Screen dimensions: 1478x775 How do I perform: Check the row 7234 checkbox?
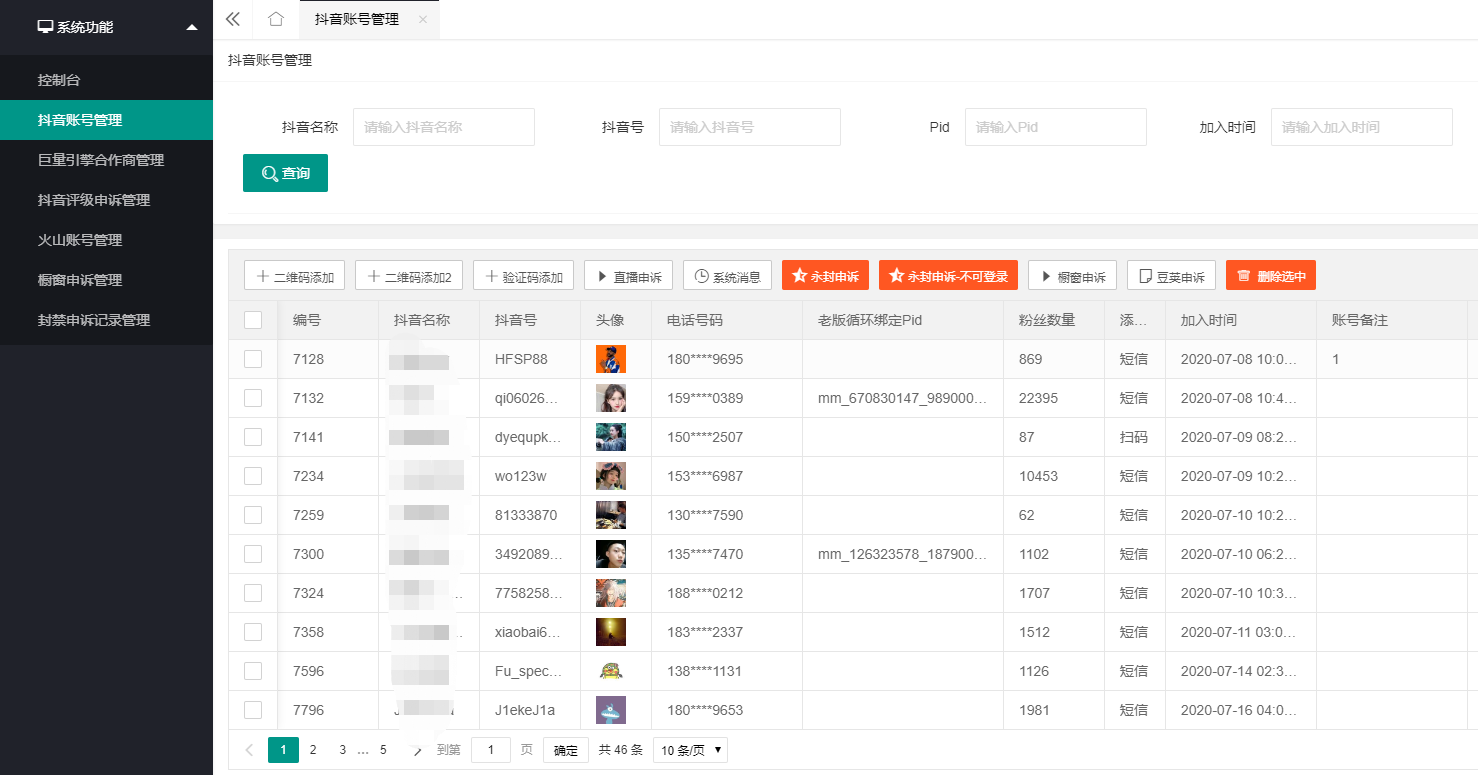(253, 476)
